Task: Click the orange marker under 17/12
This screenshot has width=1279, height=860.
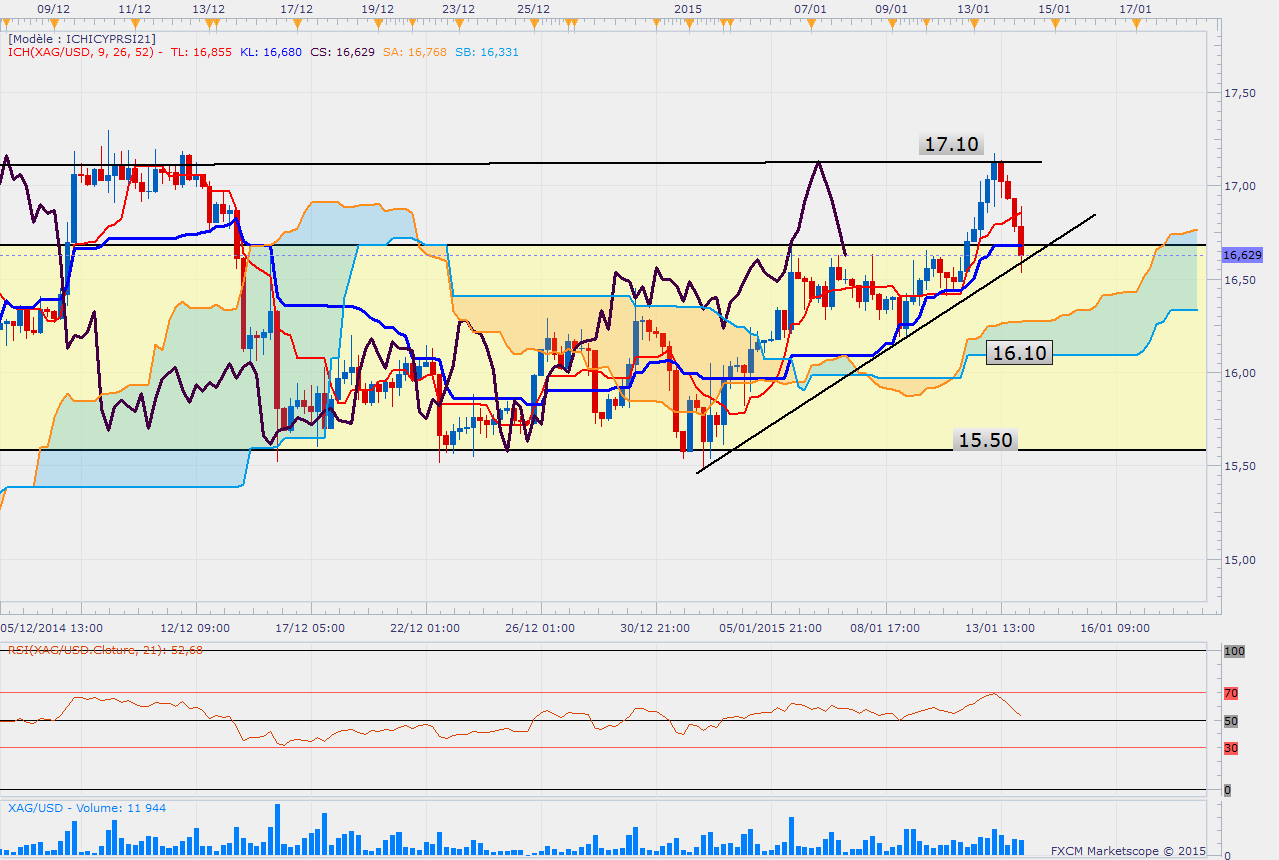Action: coord(298,20)
